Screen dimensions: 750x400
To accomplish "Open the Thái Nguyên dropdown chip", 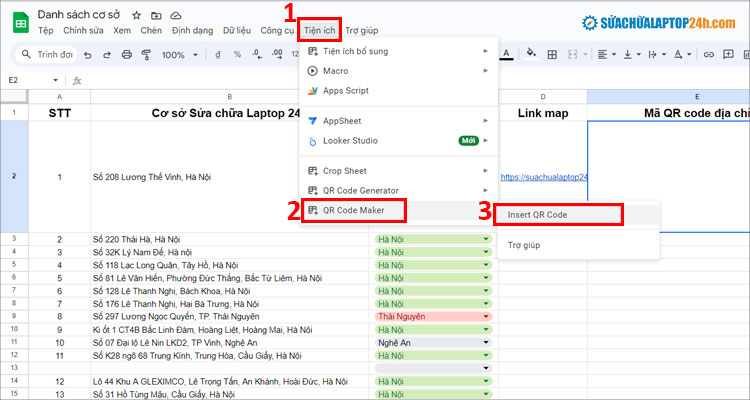I will (x=432, y=316).
